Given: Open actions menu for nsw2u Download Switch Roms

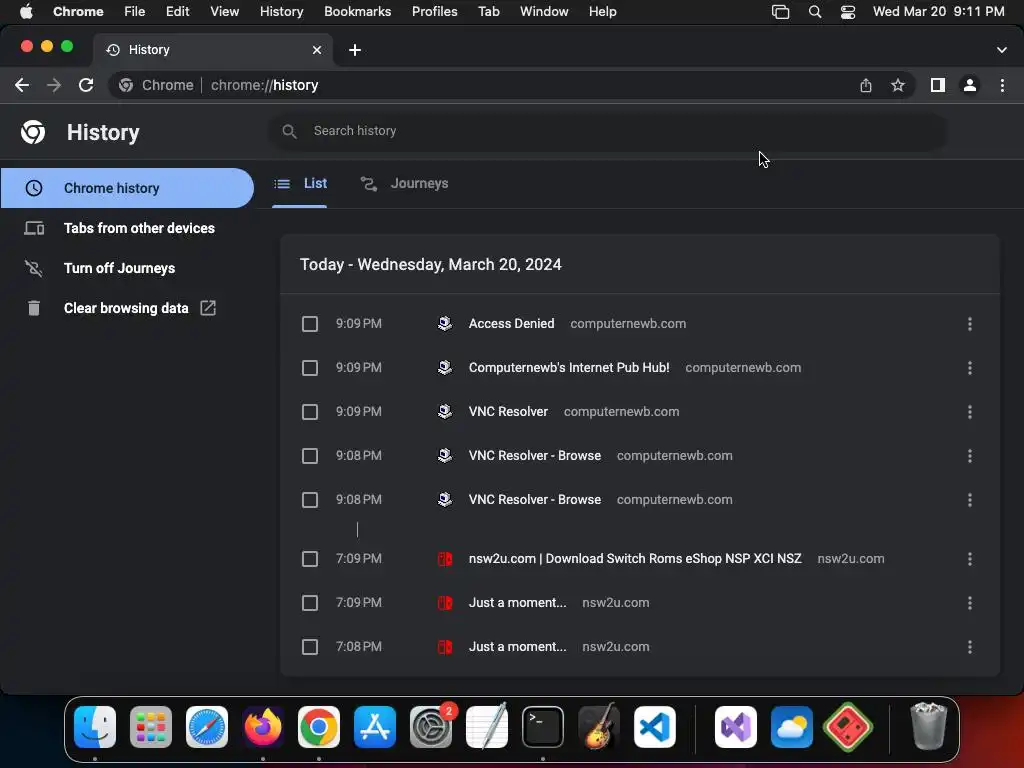Looking at the screenshot, I should (969, 559).
